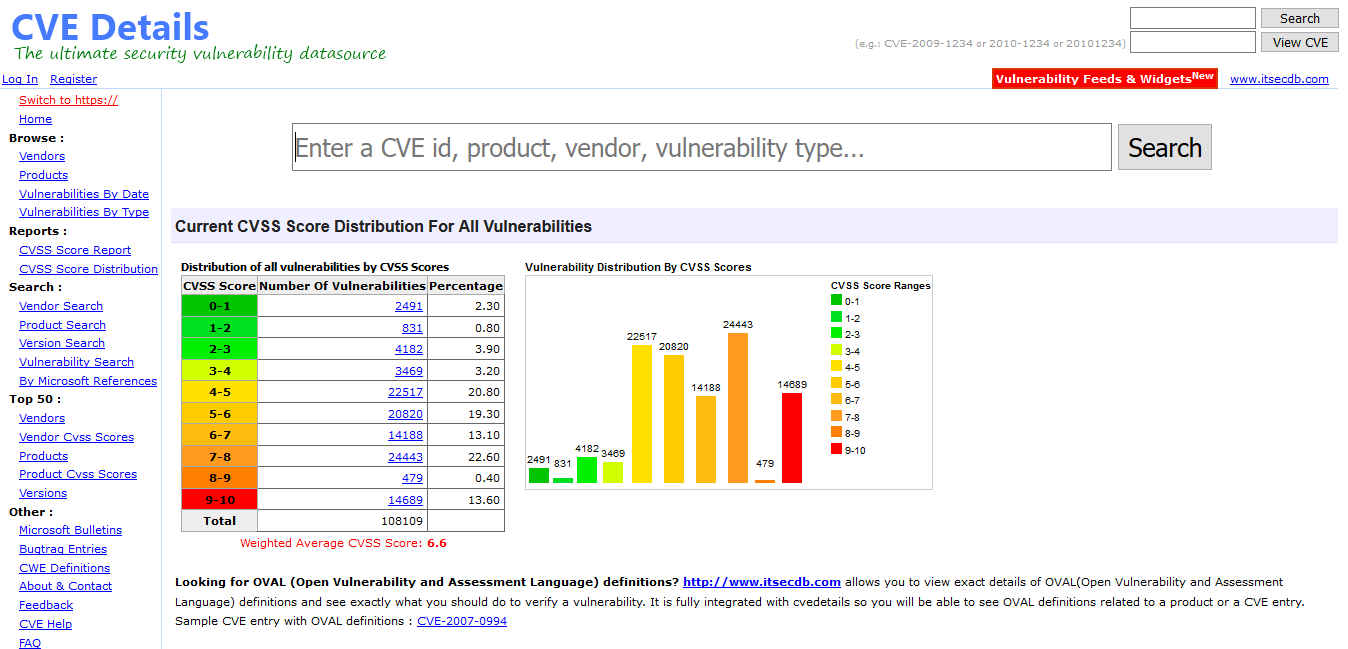Open Vulnerability Search
The height and width of the screenshot is (649, 1348).
[76, 362]
